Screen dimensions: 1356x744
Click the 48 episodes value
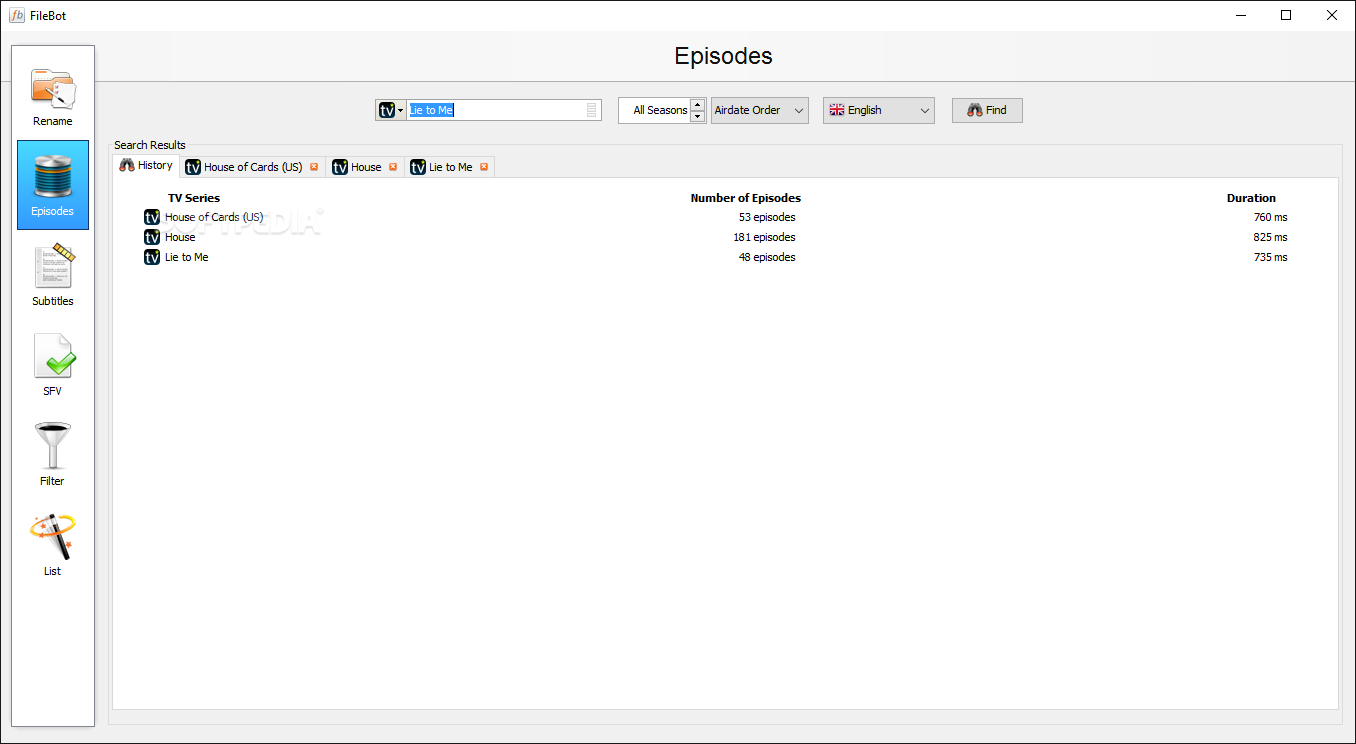click(767, 257)
